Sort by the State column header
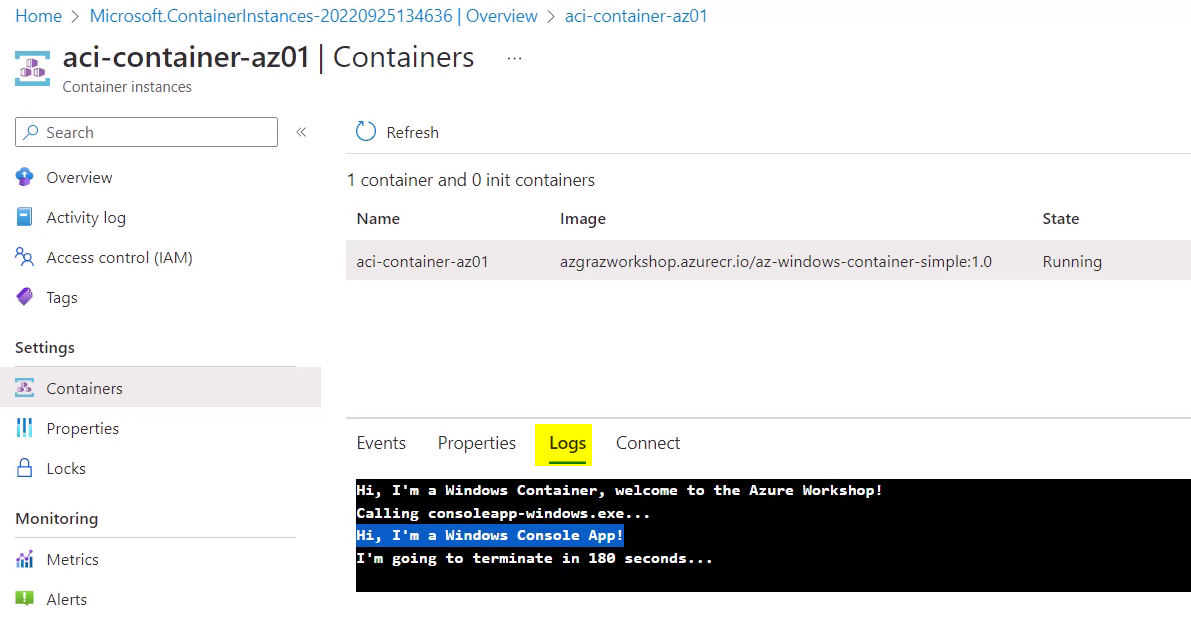This screenshot has height=628, width=1191. coord(1060,219)
